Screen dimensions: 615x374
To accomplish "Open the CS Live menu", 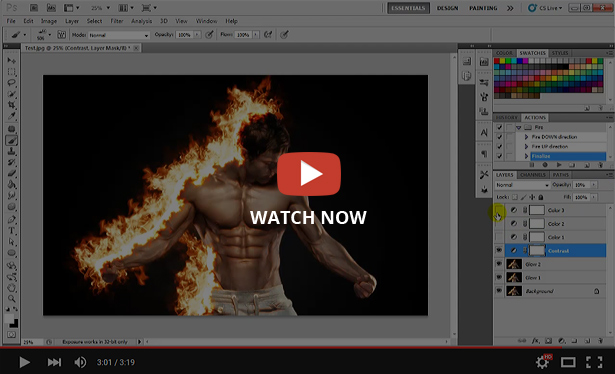I will (545, 8).
